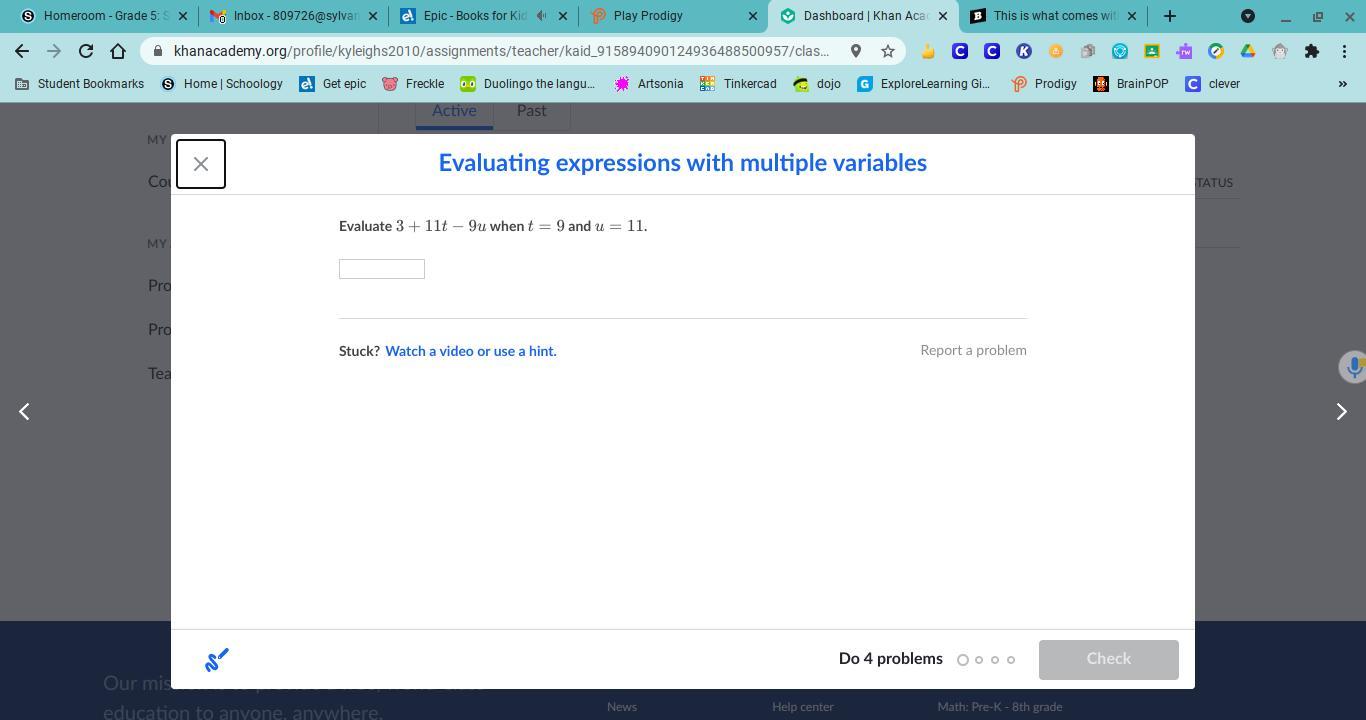The width and height of the screenshot is (1366, 720).
Task: Open the tab search dropdown
Action: click(x=1248, y=16)
